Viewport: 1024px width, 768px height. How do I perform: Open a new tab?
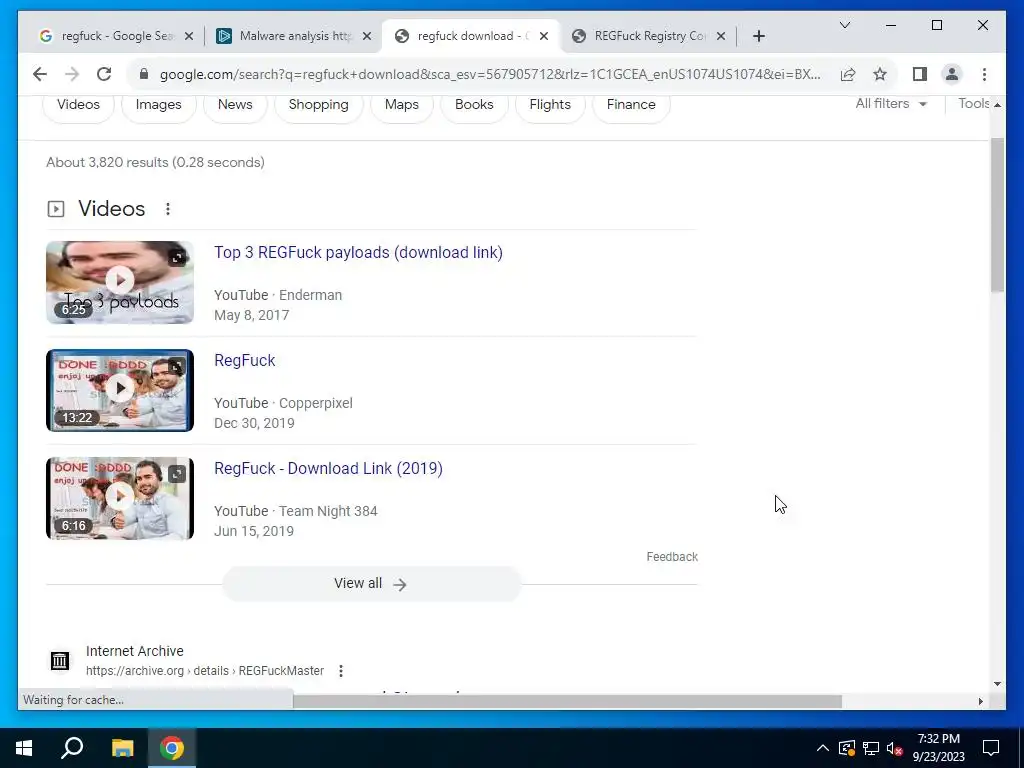[758, 36]
